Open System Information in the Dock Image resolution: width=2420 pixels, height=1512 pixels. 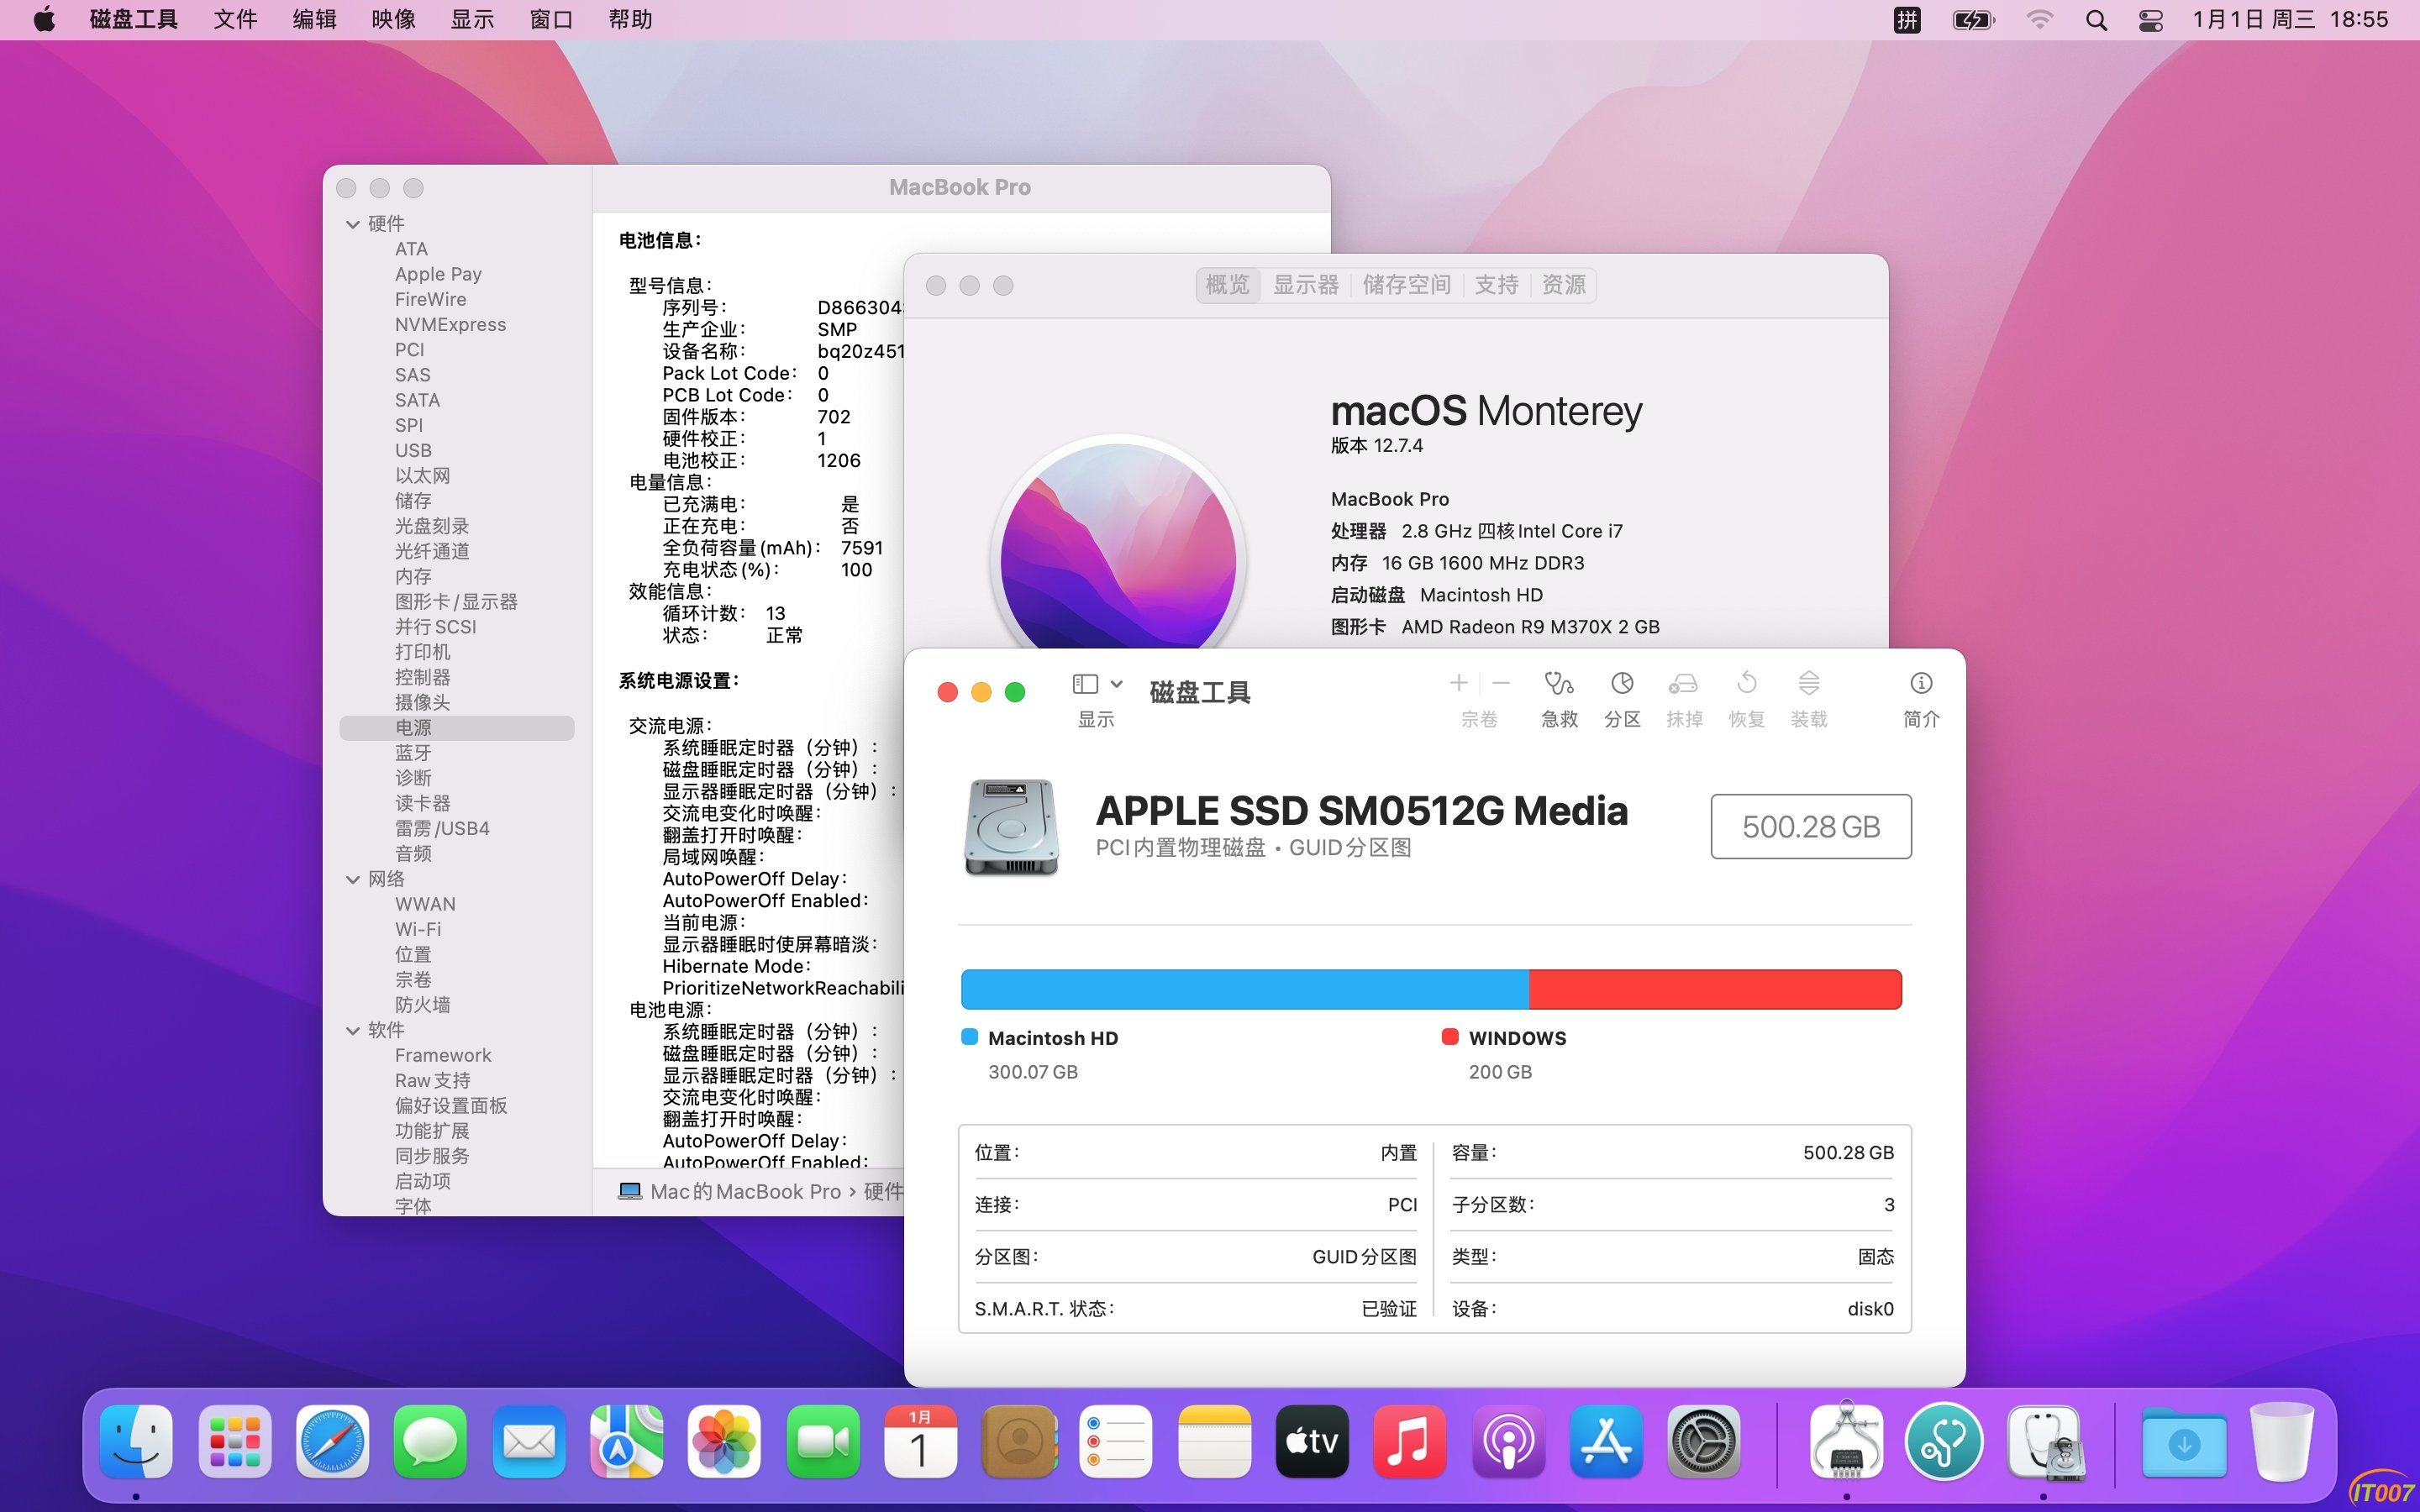(x=1846, y=1441)
